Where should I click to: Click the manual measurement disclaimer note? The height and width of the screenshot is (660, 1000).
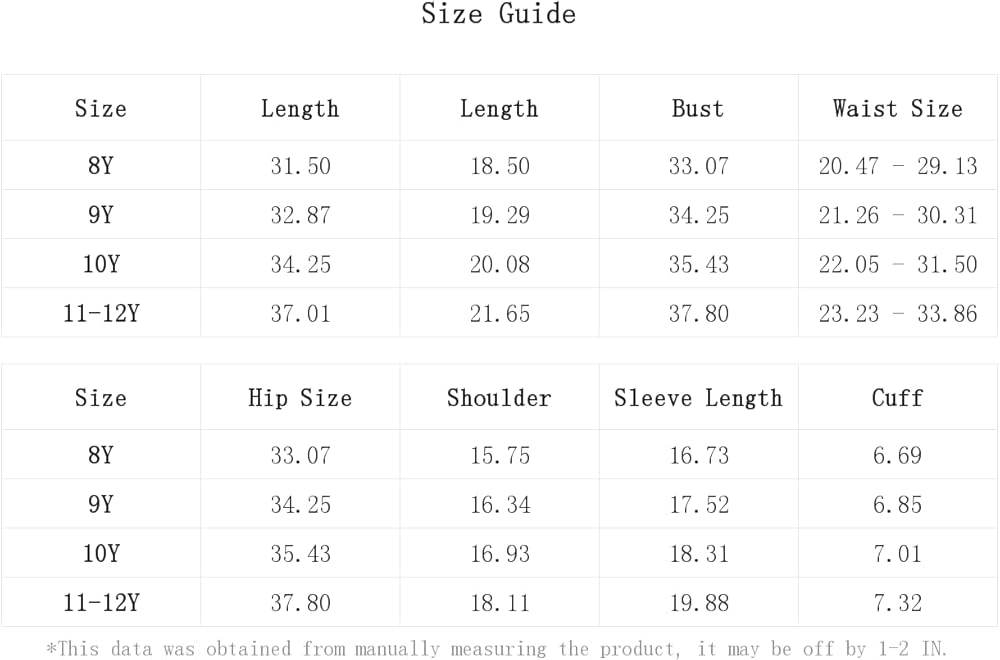point(498,648)
